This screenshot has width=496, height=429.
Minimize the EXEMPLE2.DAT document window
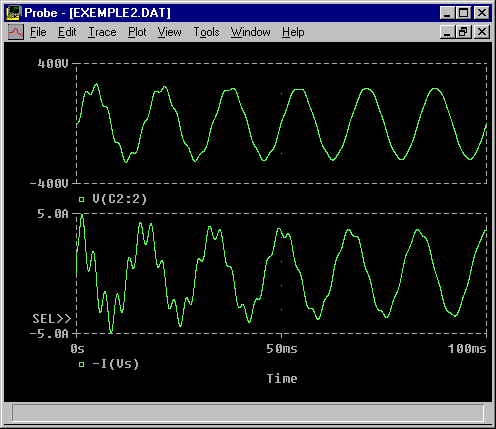(x=447, y=32)
